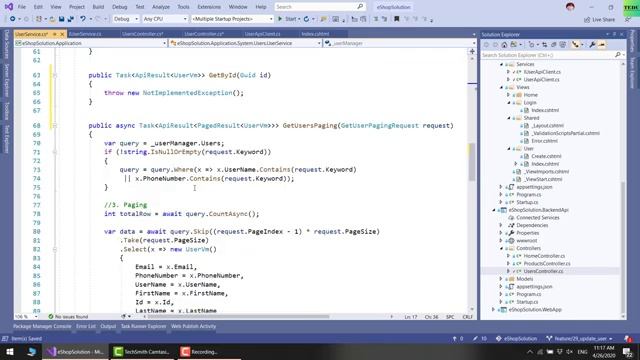Open Properties wrench icon in Solution Explorer
This screenshot has height=360, width=640.
click(x=592, y=45)
